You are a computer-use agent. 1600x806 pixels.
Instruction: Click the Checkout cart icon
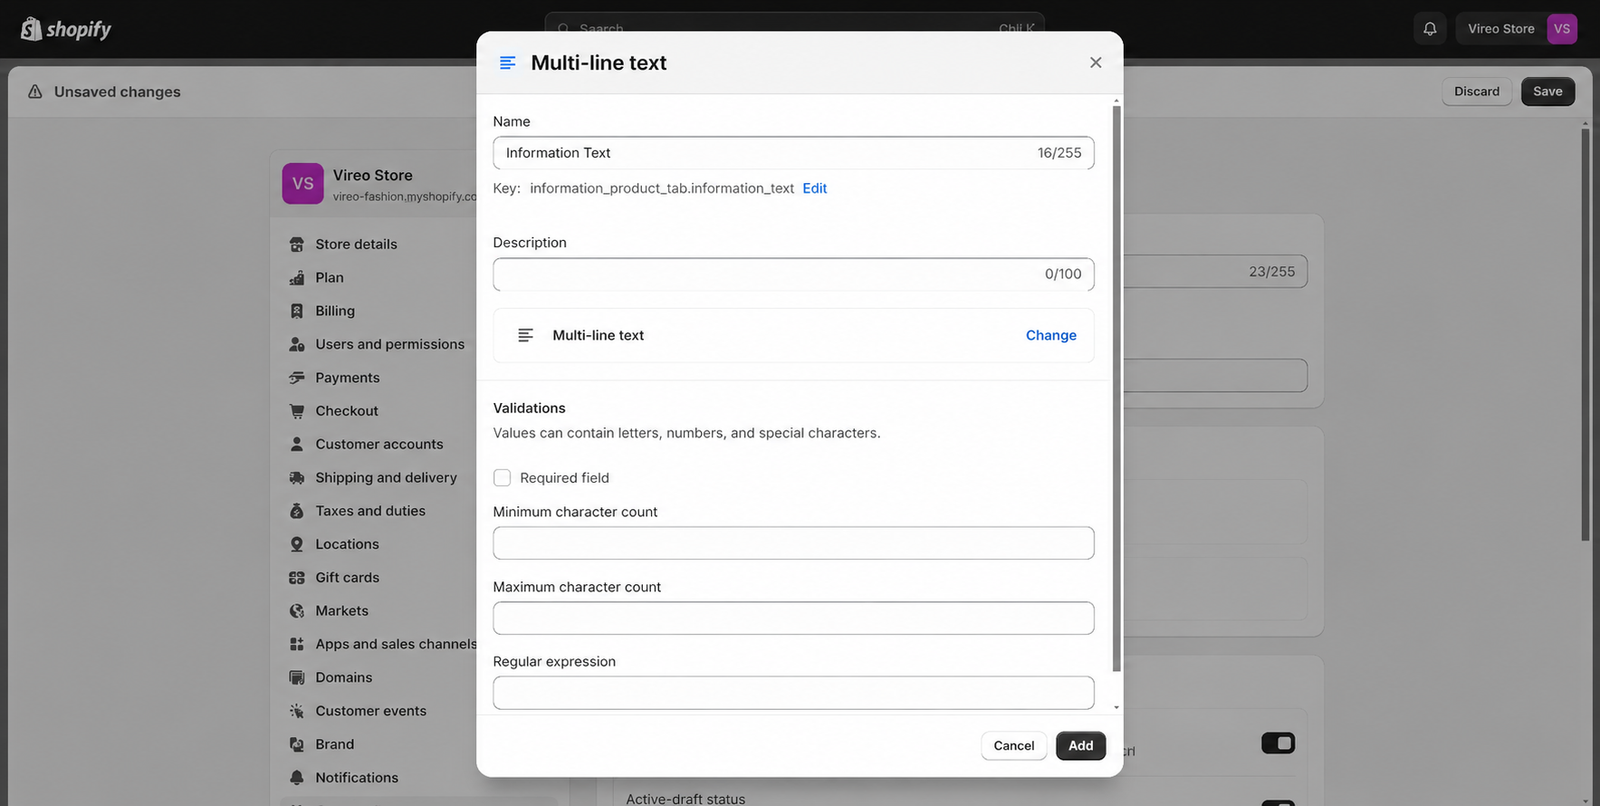[297, 411]
